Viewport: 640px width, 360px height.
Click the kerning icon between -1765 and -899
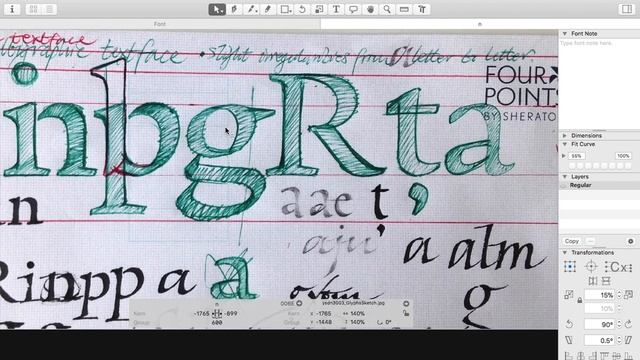click(x=217, y=313)
